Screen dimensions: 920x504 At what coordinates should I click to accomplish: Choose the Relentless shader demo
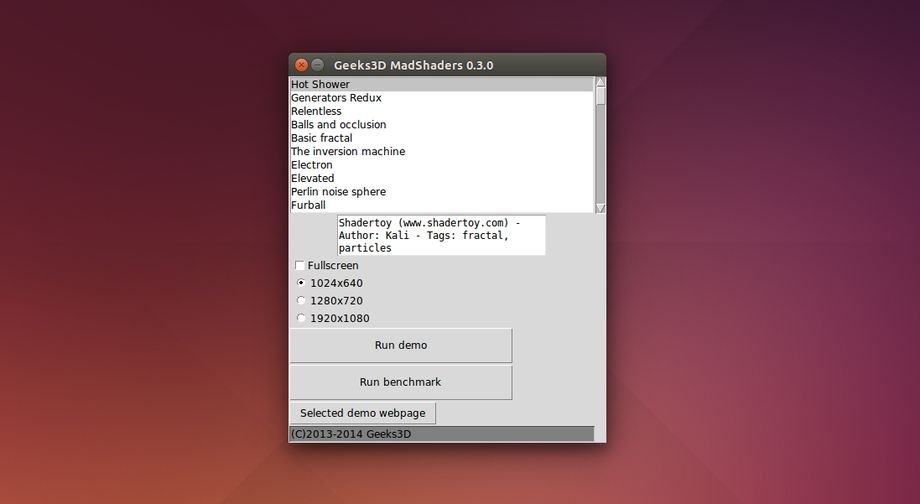click(x=316, y=111)
